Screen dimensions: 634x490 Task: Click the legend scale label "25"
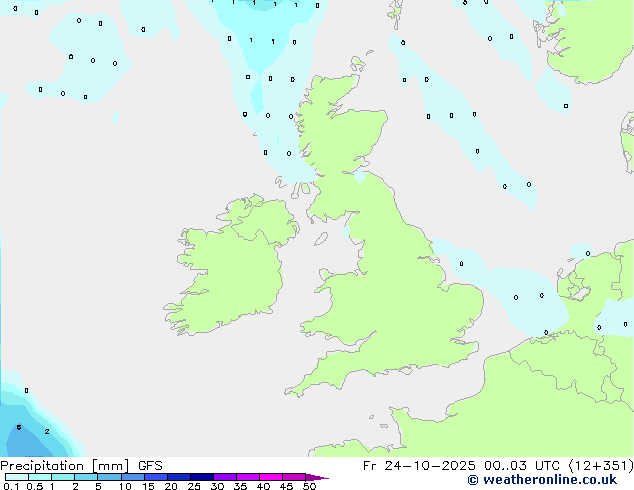194,486
